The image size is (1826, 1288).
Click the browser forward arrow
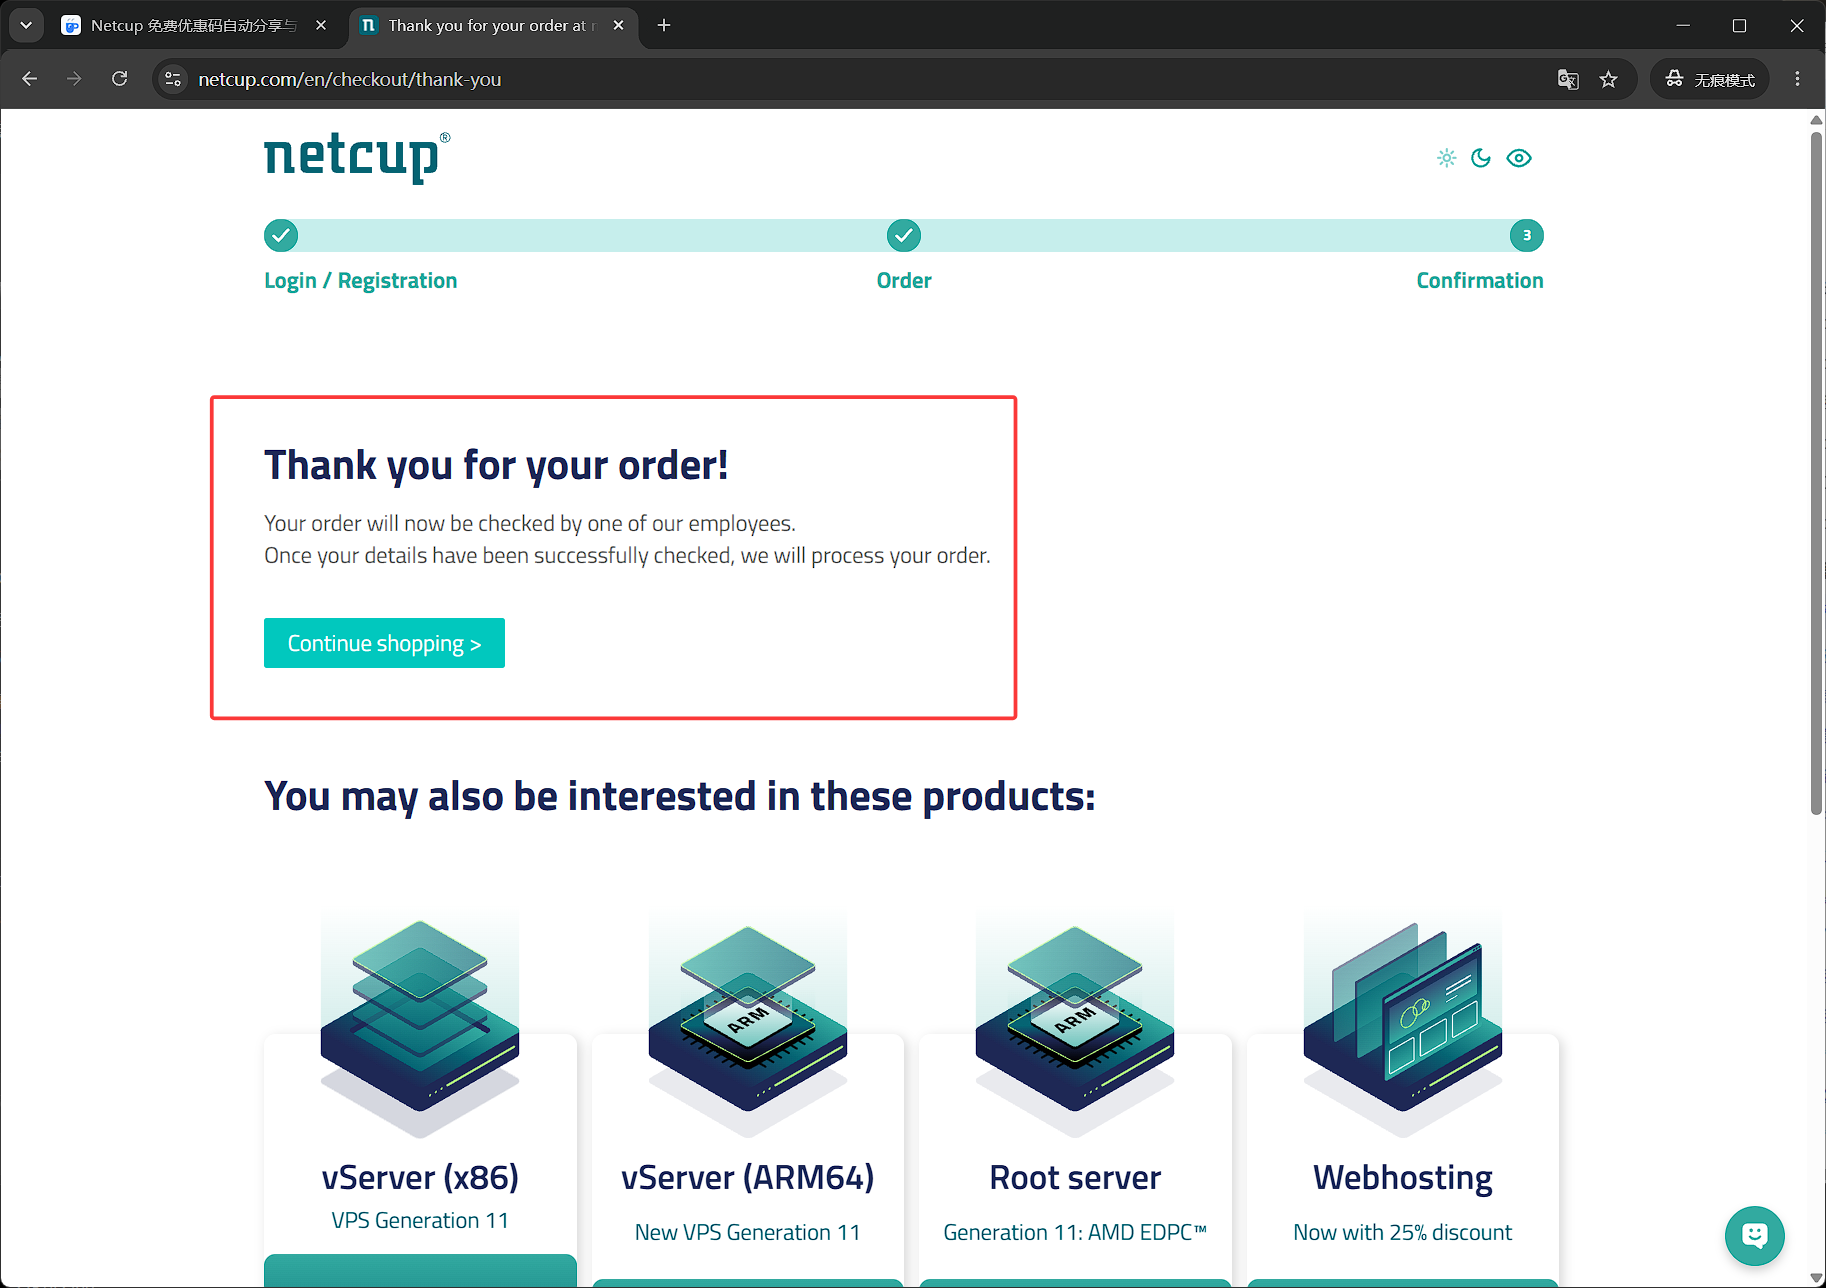coord(74,79)
